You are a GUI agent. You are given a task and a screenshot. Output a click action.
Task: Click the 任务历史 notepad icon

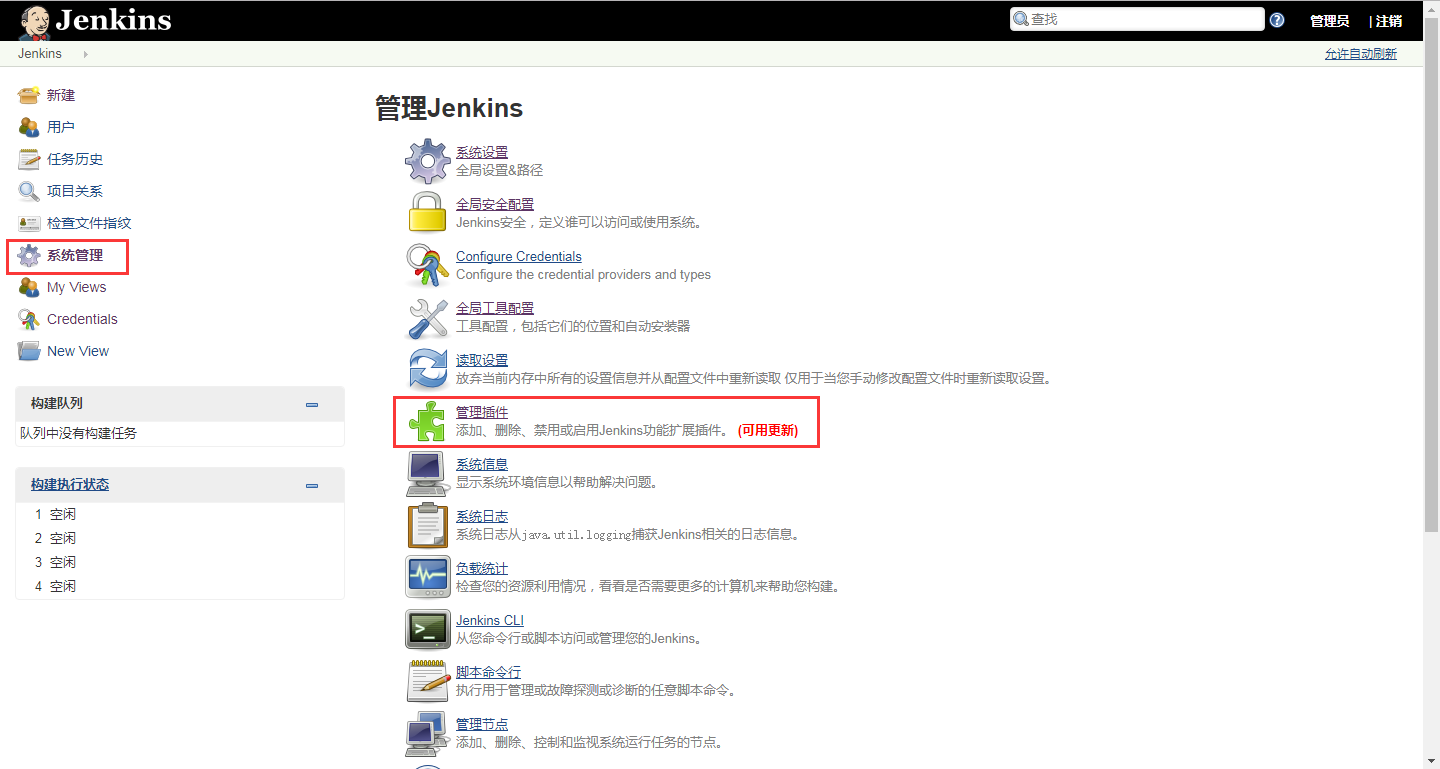point(29,159)
